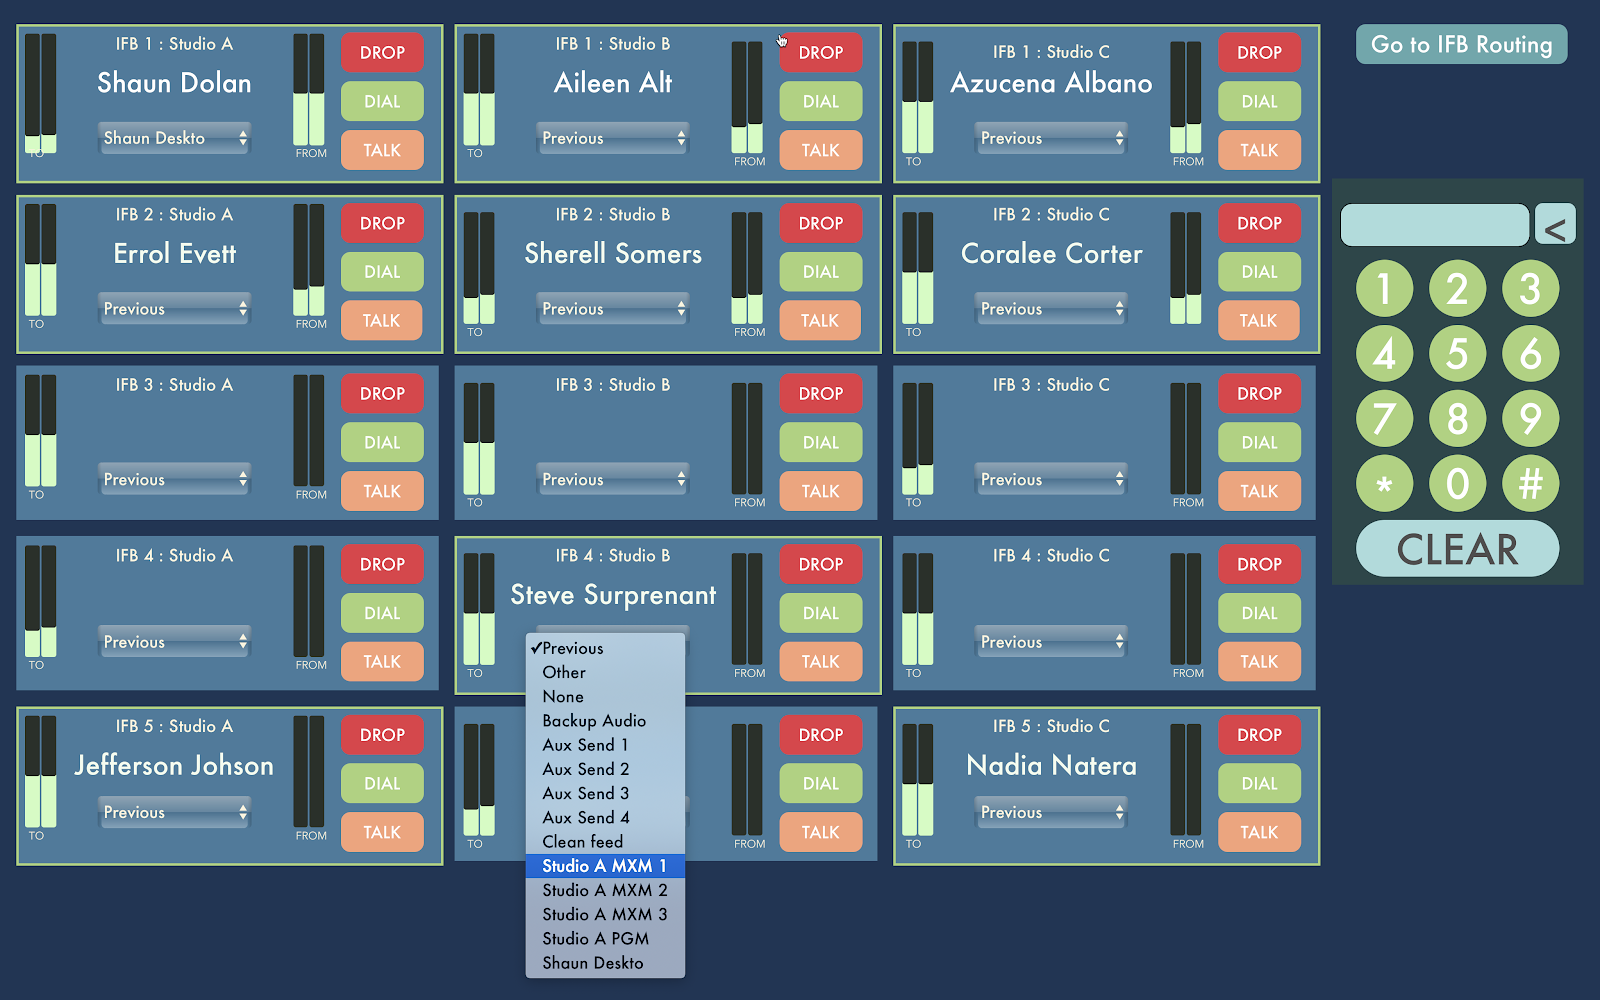Toggle TALK for Nadia Natera

[x=1259, y=831]
